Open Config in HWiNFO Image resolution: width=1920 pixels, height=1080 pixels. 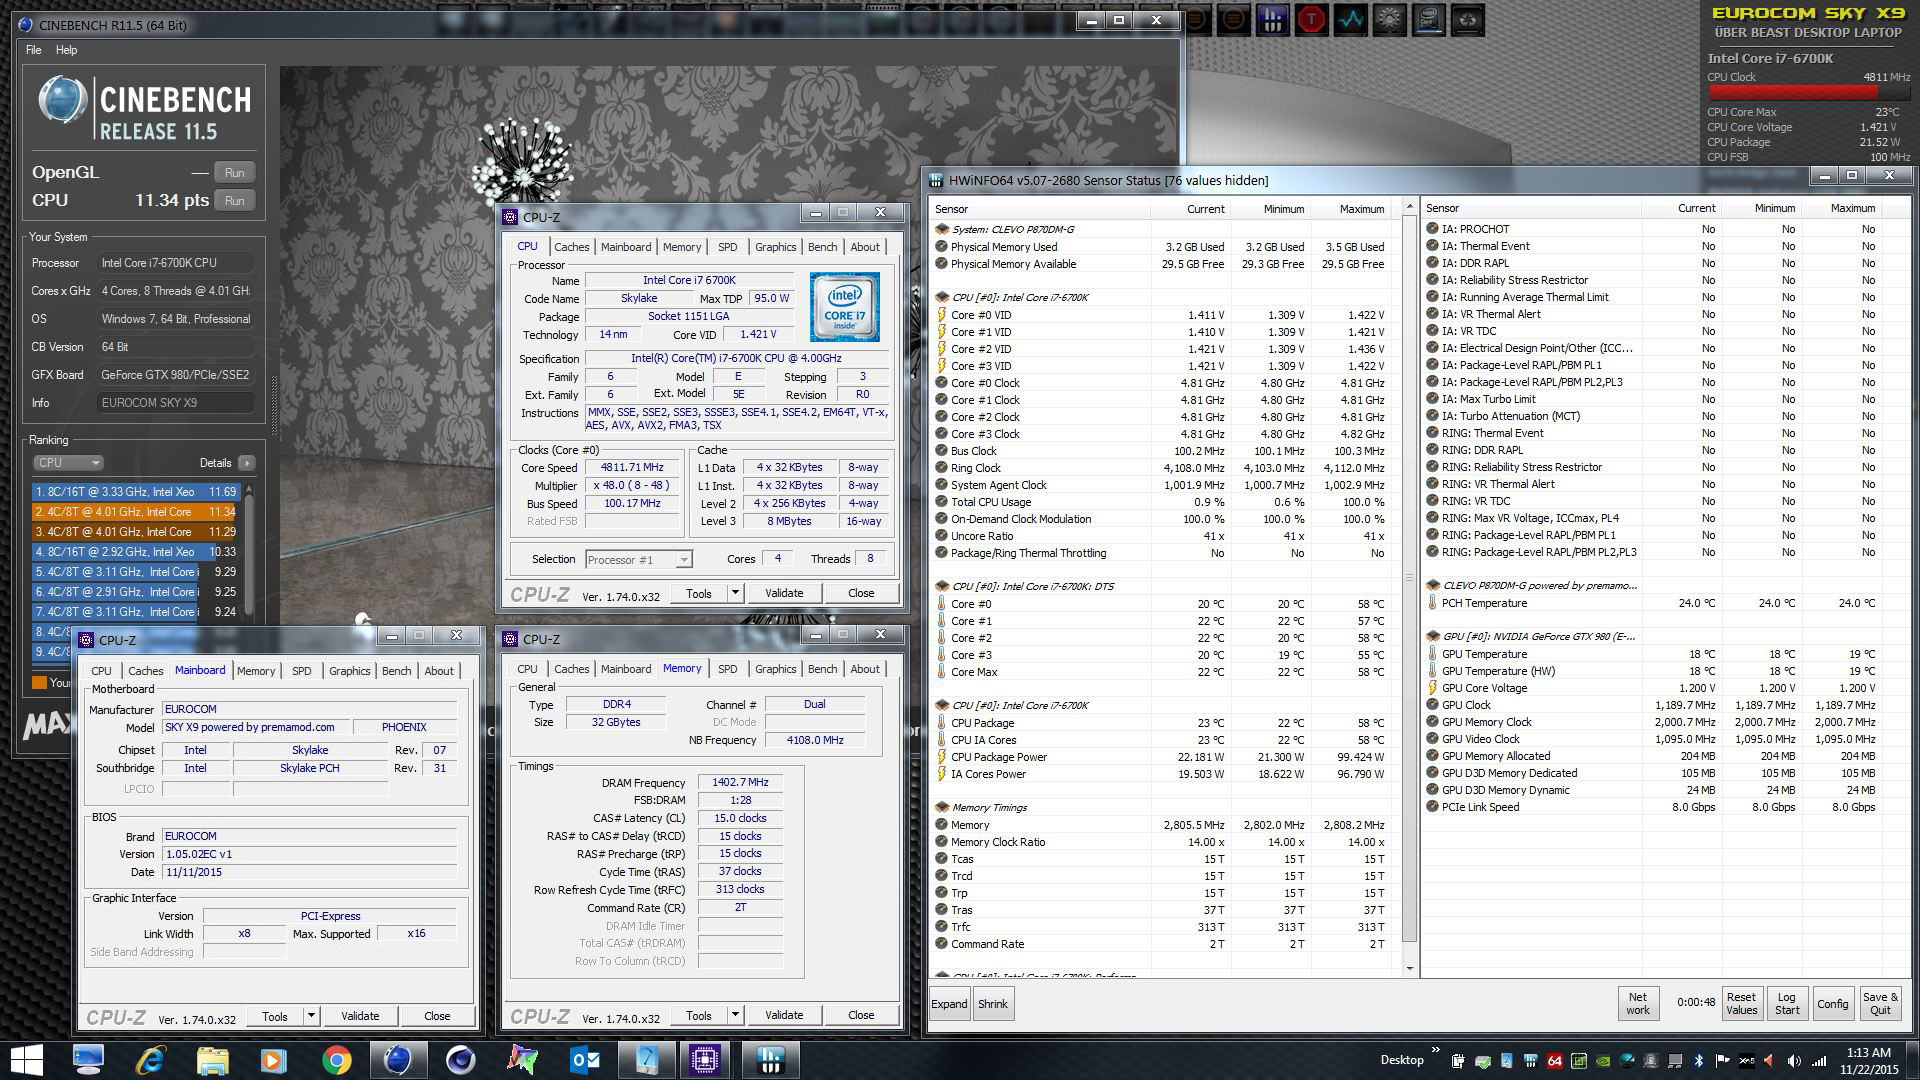click(x=1833, y=1003)
